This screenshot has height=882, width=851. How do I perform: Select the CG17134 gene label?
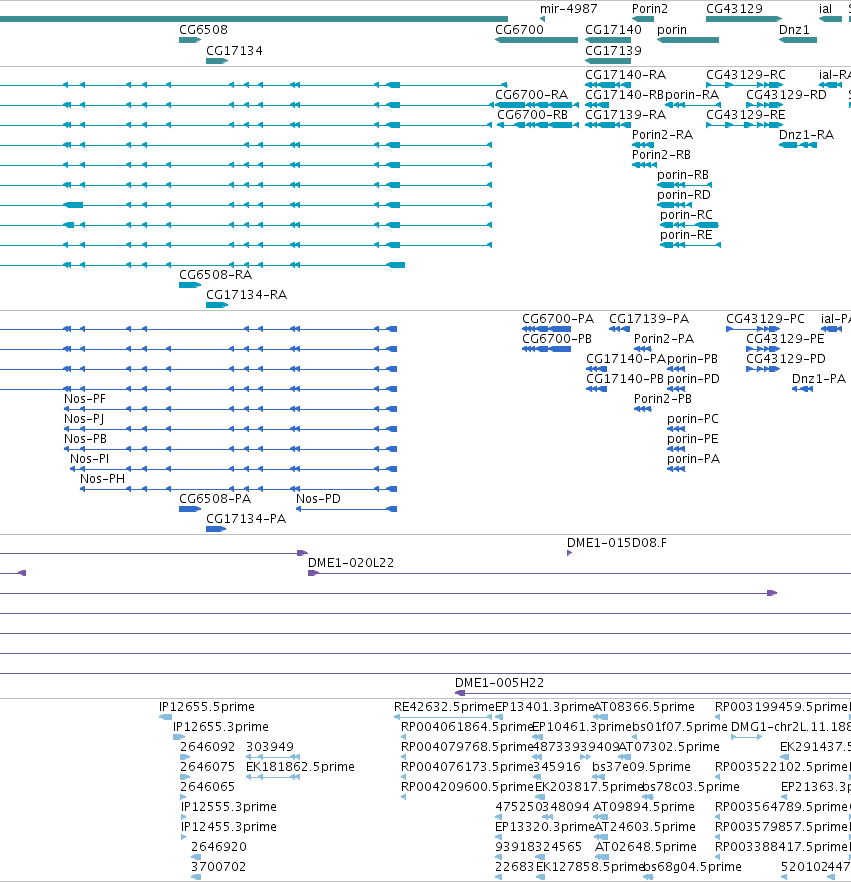tap(234, 51)
